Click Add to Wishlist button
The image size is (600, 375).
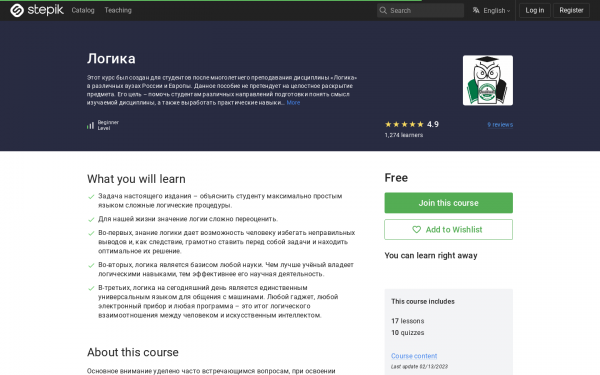click(x=448, y=230)
